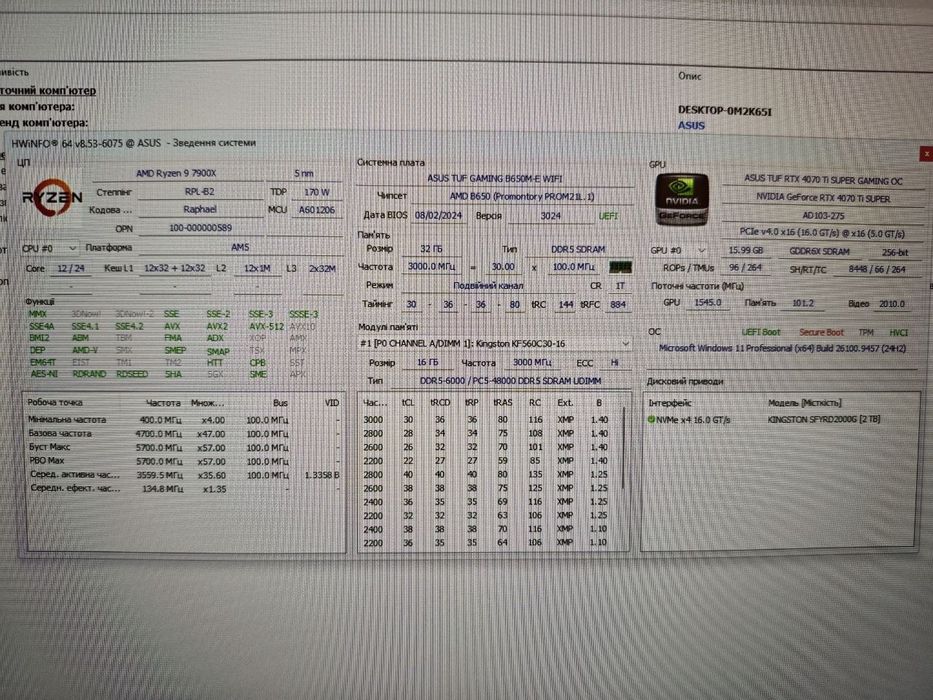Click the PCIe v4.0 x16 bus field
933x700 pixels.
point(823,233)
